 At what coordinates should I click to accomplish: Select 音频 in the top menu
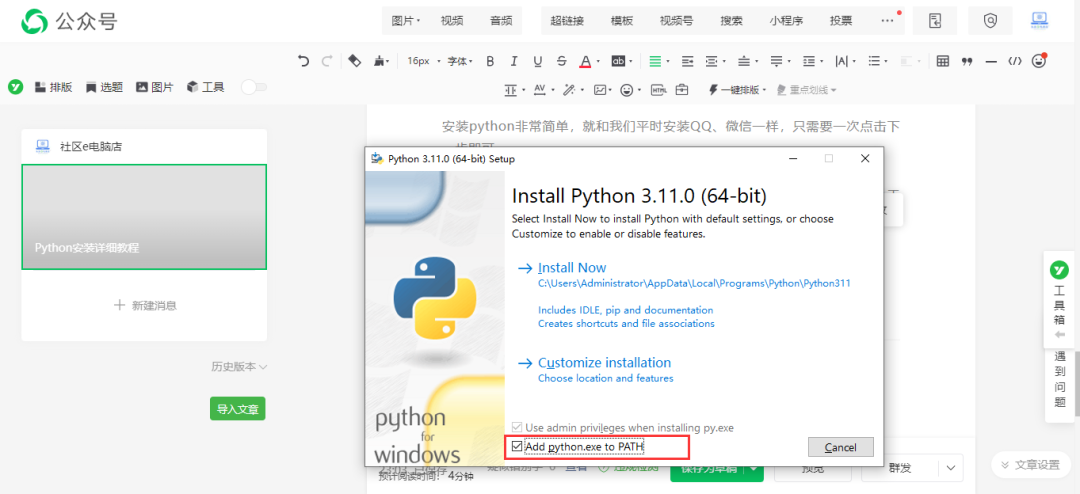pyautogui.click(x=501, y=21)
